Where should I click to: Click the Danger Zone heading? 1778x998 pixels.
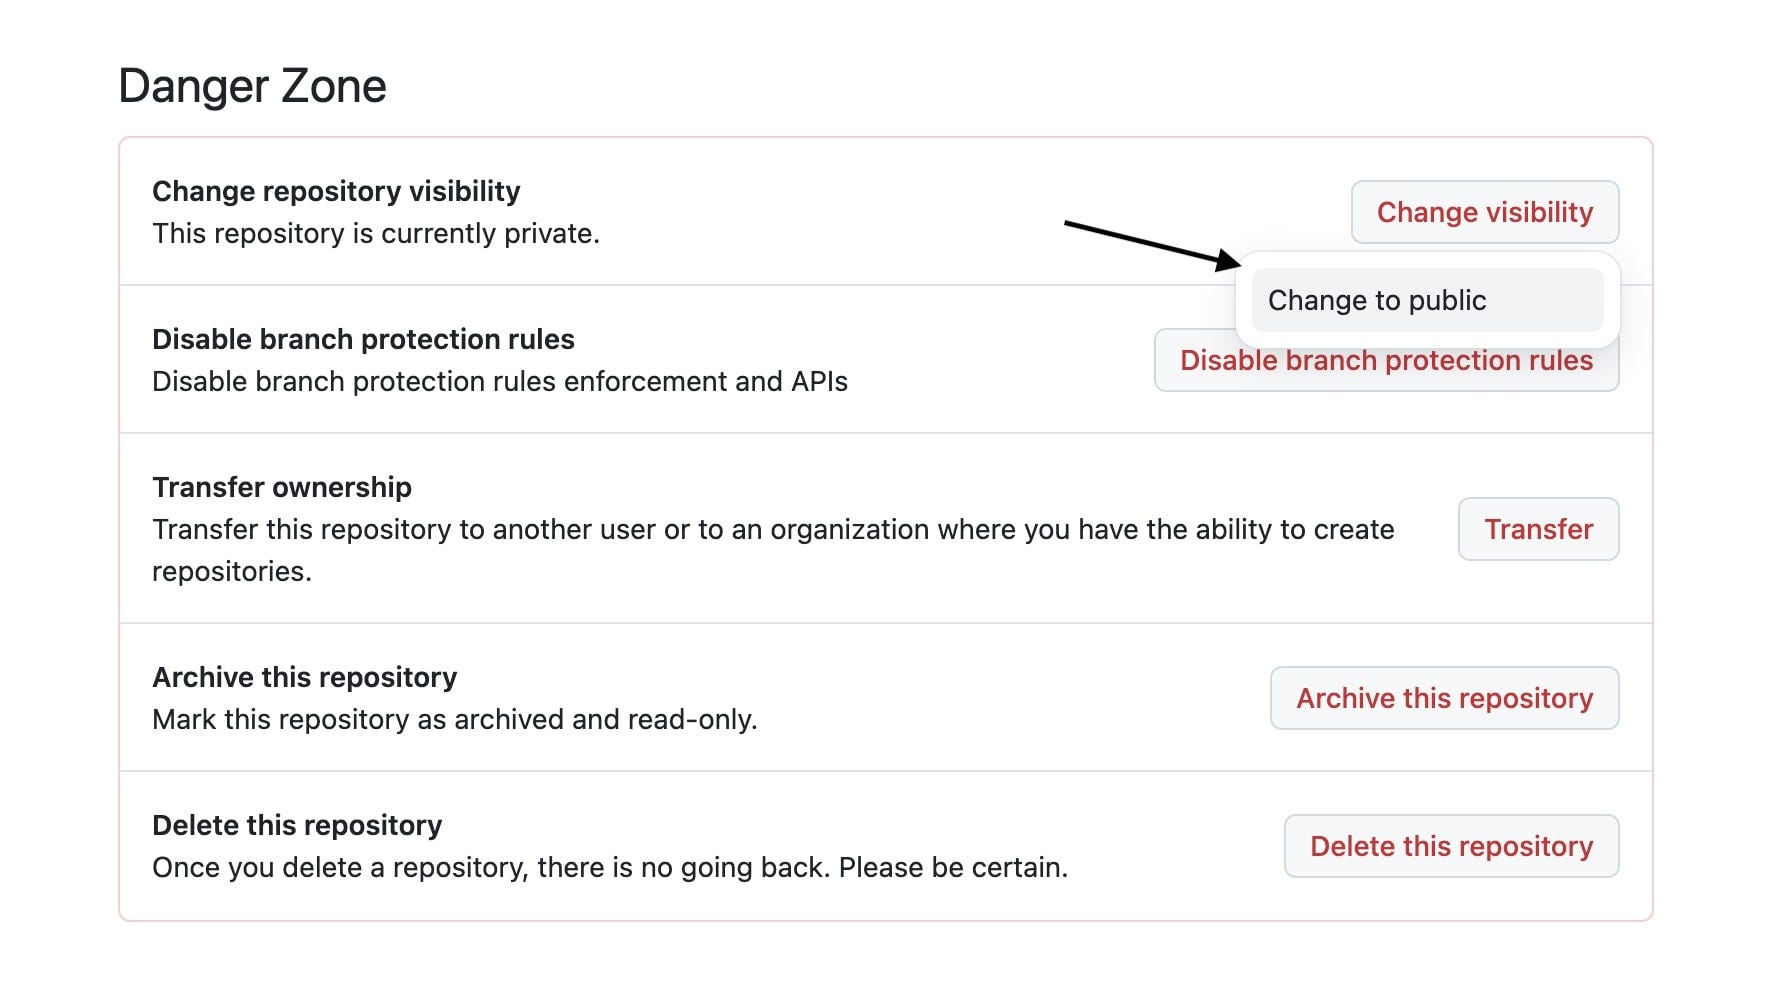(252, 86)
